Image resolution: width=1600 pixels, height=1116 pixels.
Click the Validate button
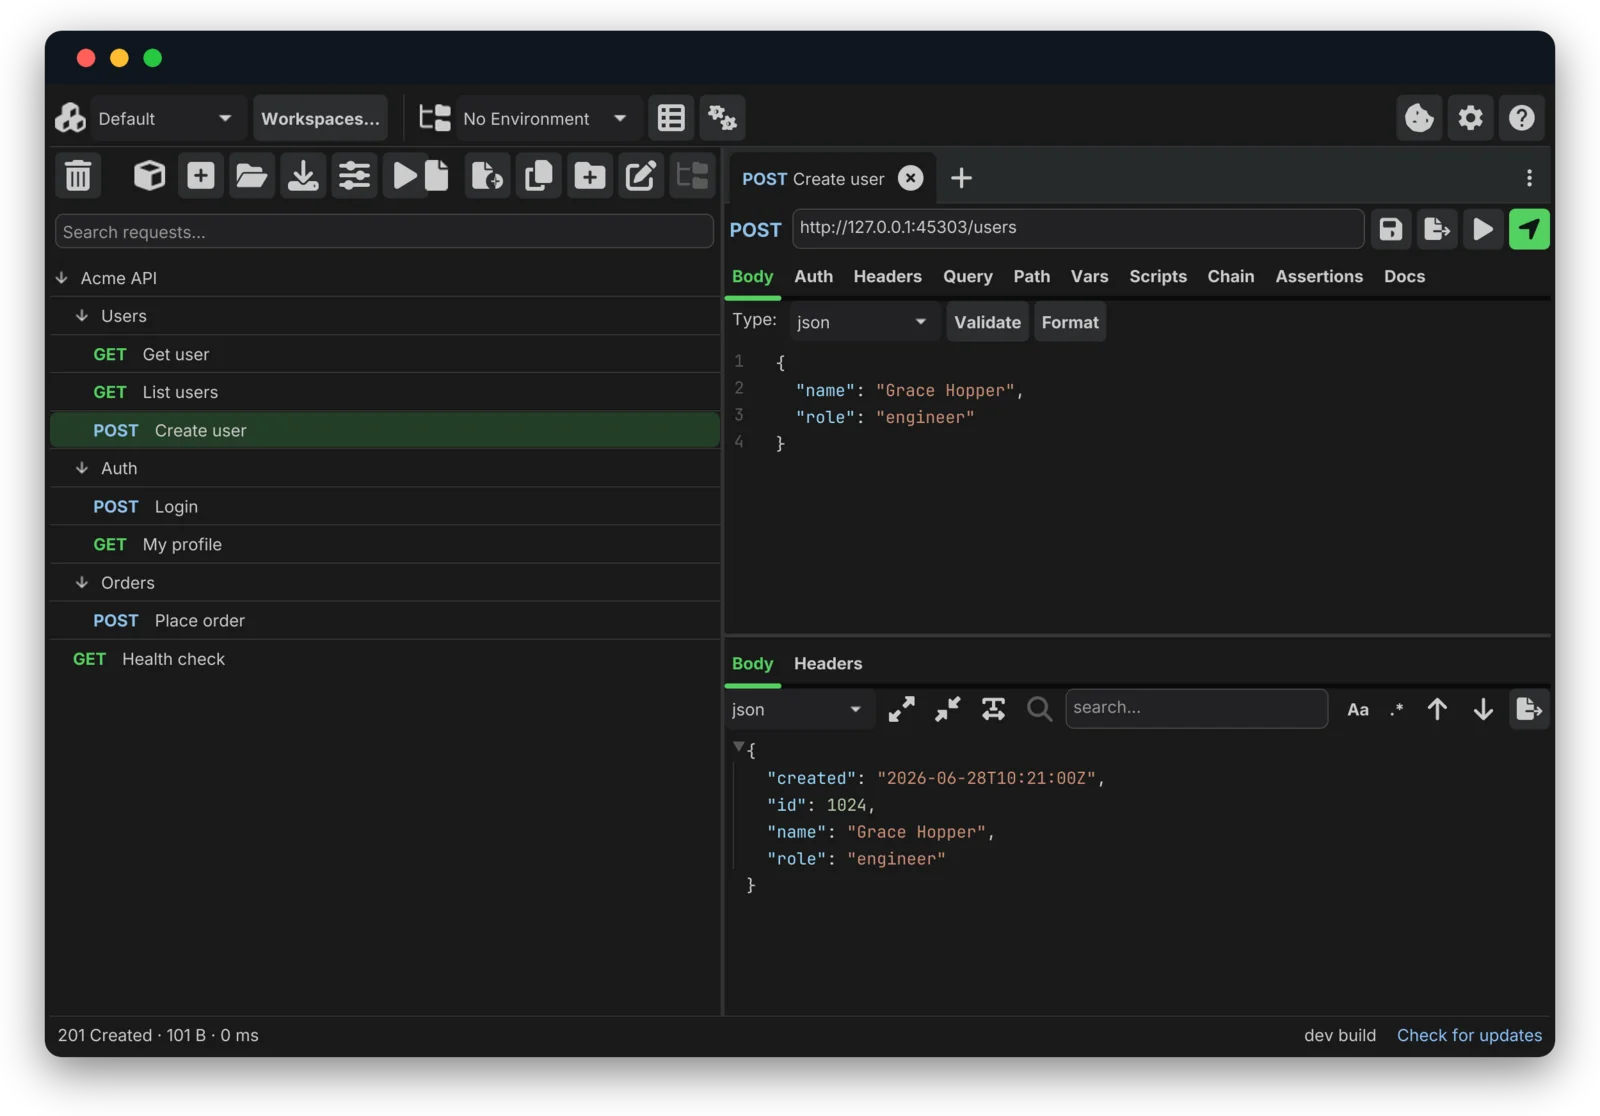pyautogui.click(x=986, y=322)
